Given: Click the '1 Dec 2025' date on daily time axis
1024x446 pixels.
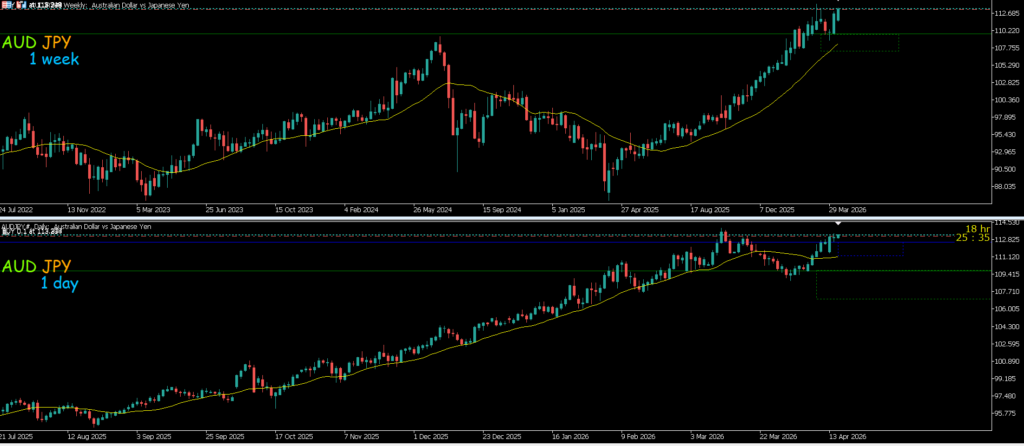Looking at the screenshot, I should coord(432,438).
